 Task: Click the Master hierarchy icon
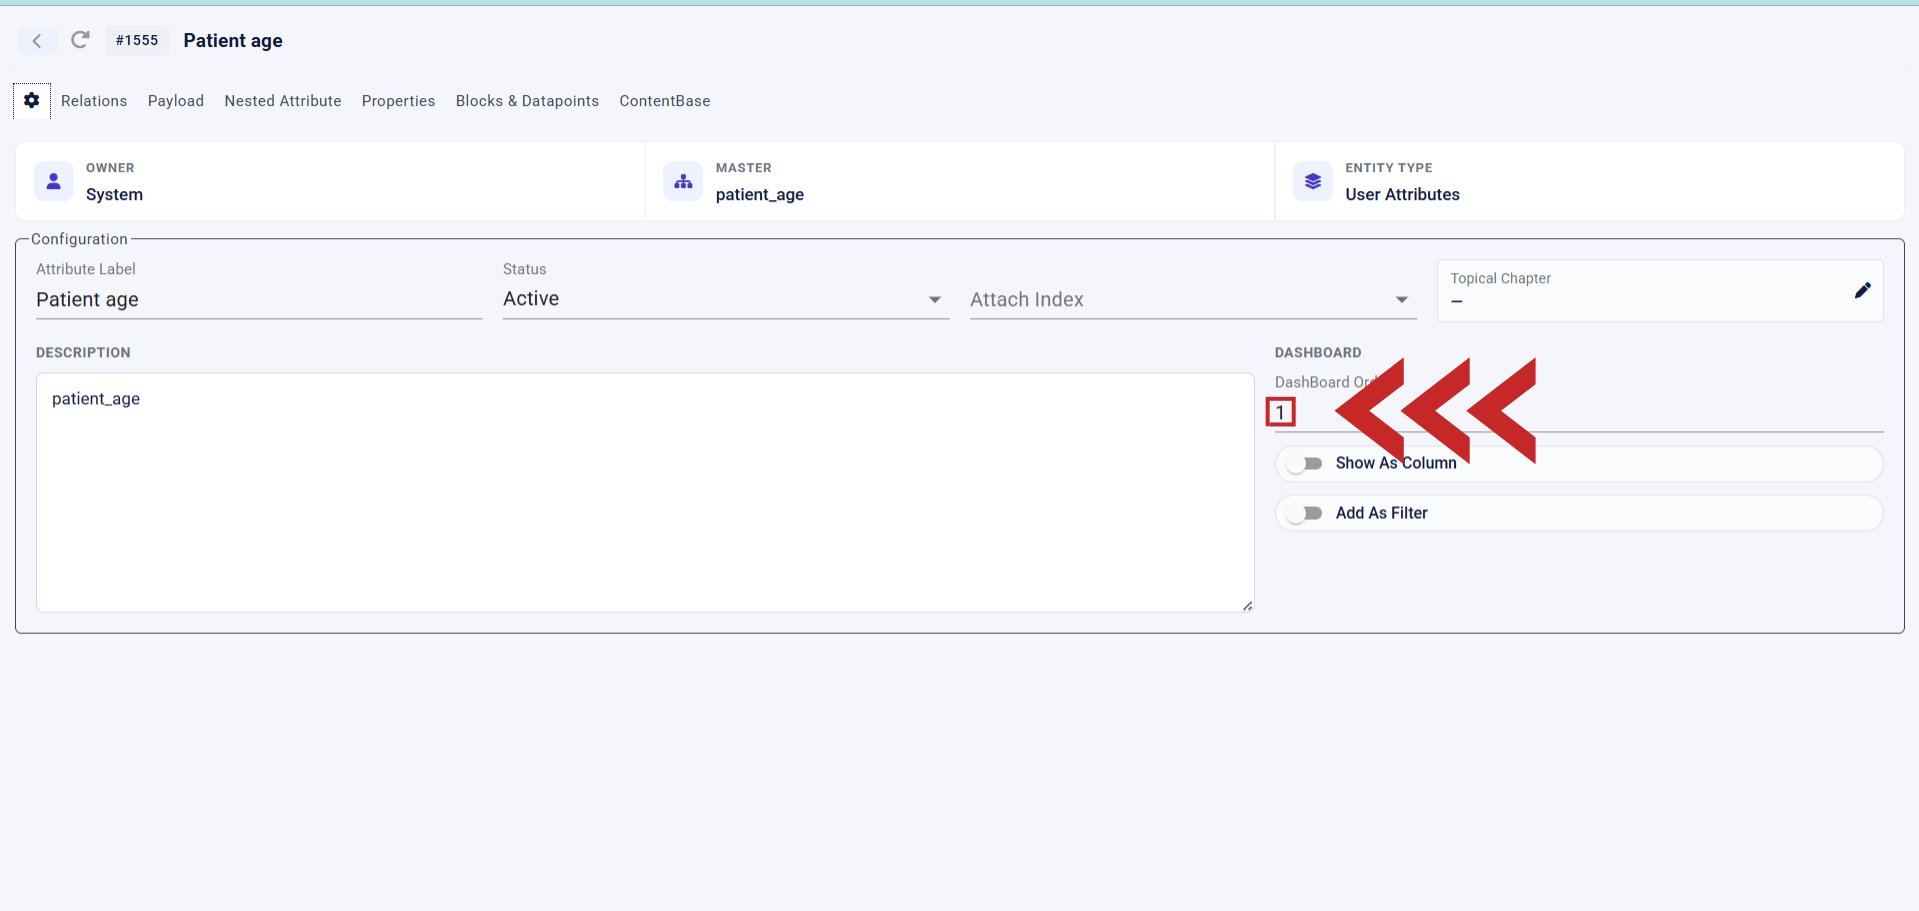(683, 181)
